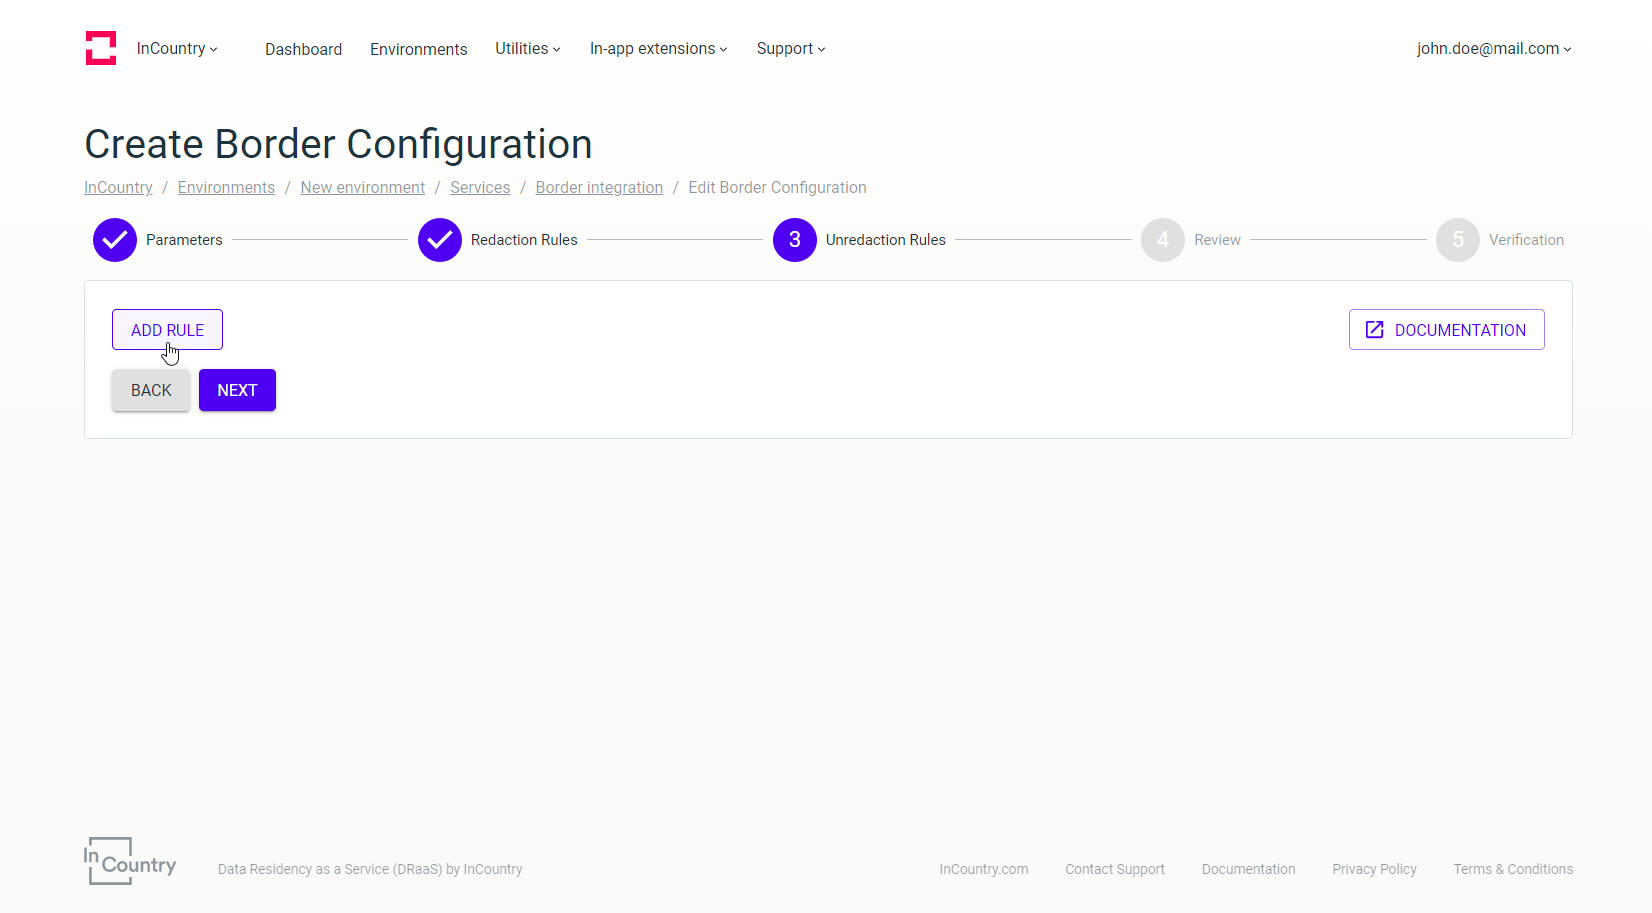Viewport: 1652px width, 913px height.
Task: Click the NEXT button
Action: click(x=237, y=390)
